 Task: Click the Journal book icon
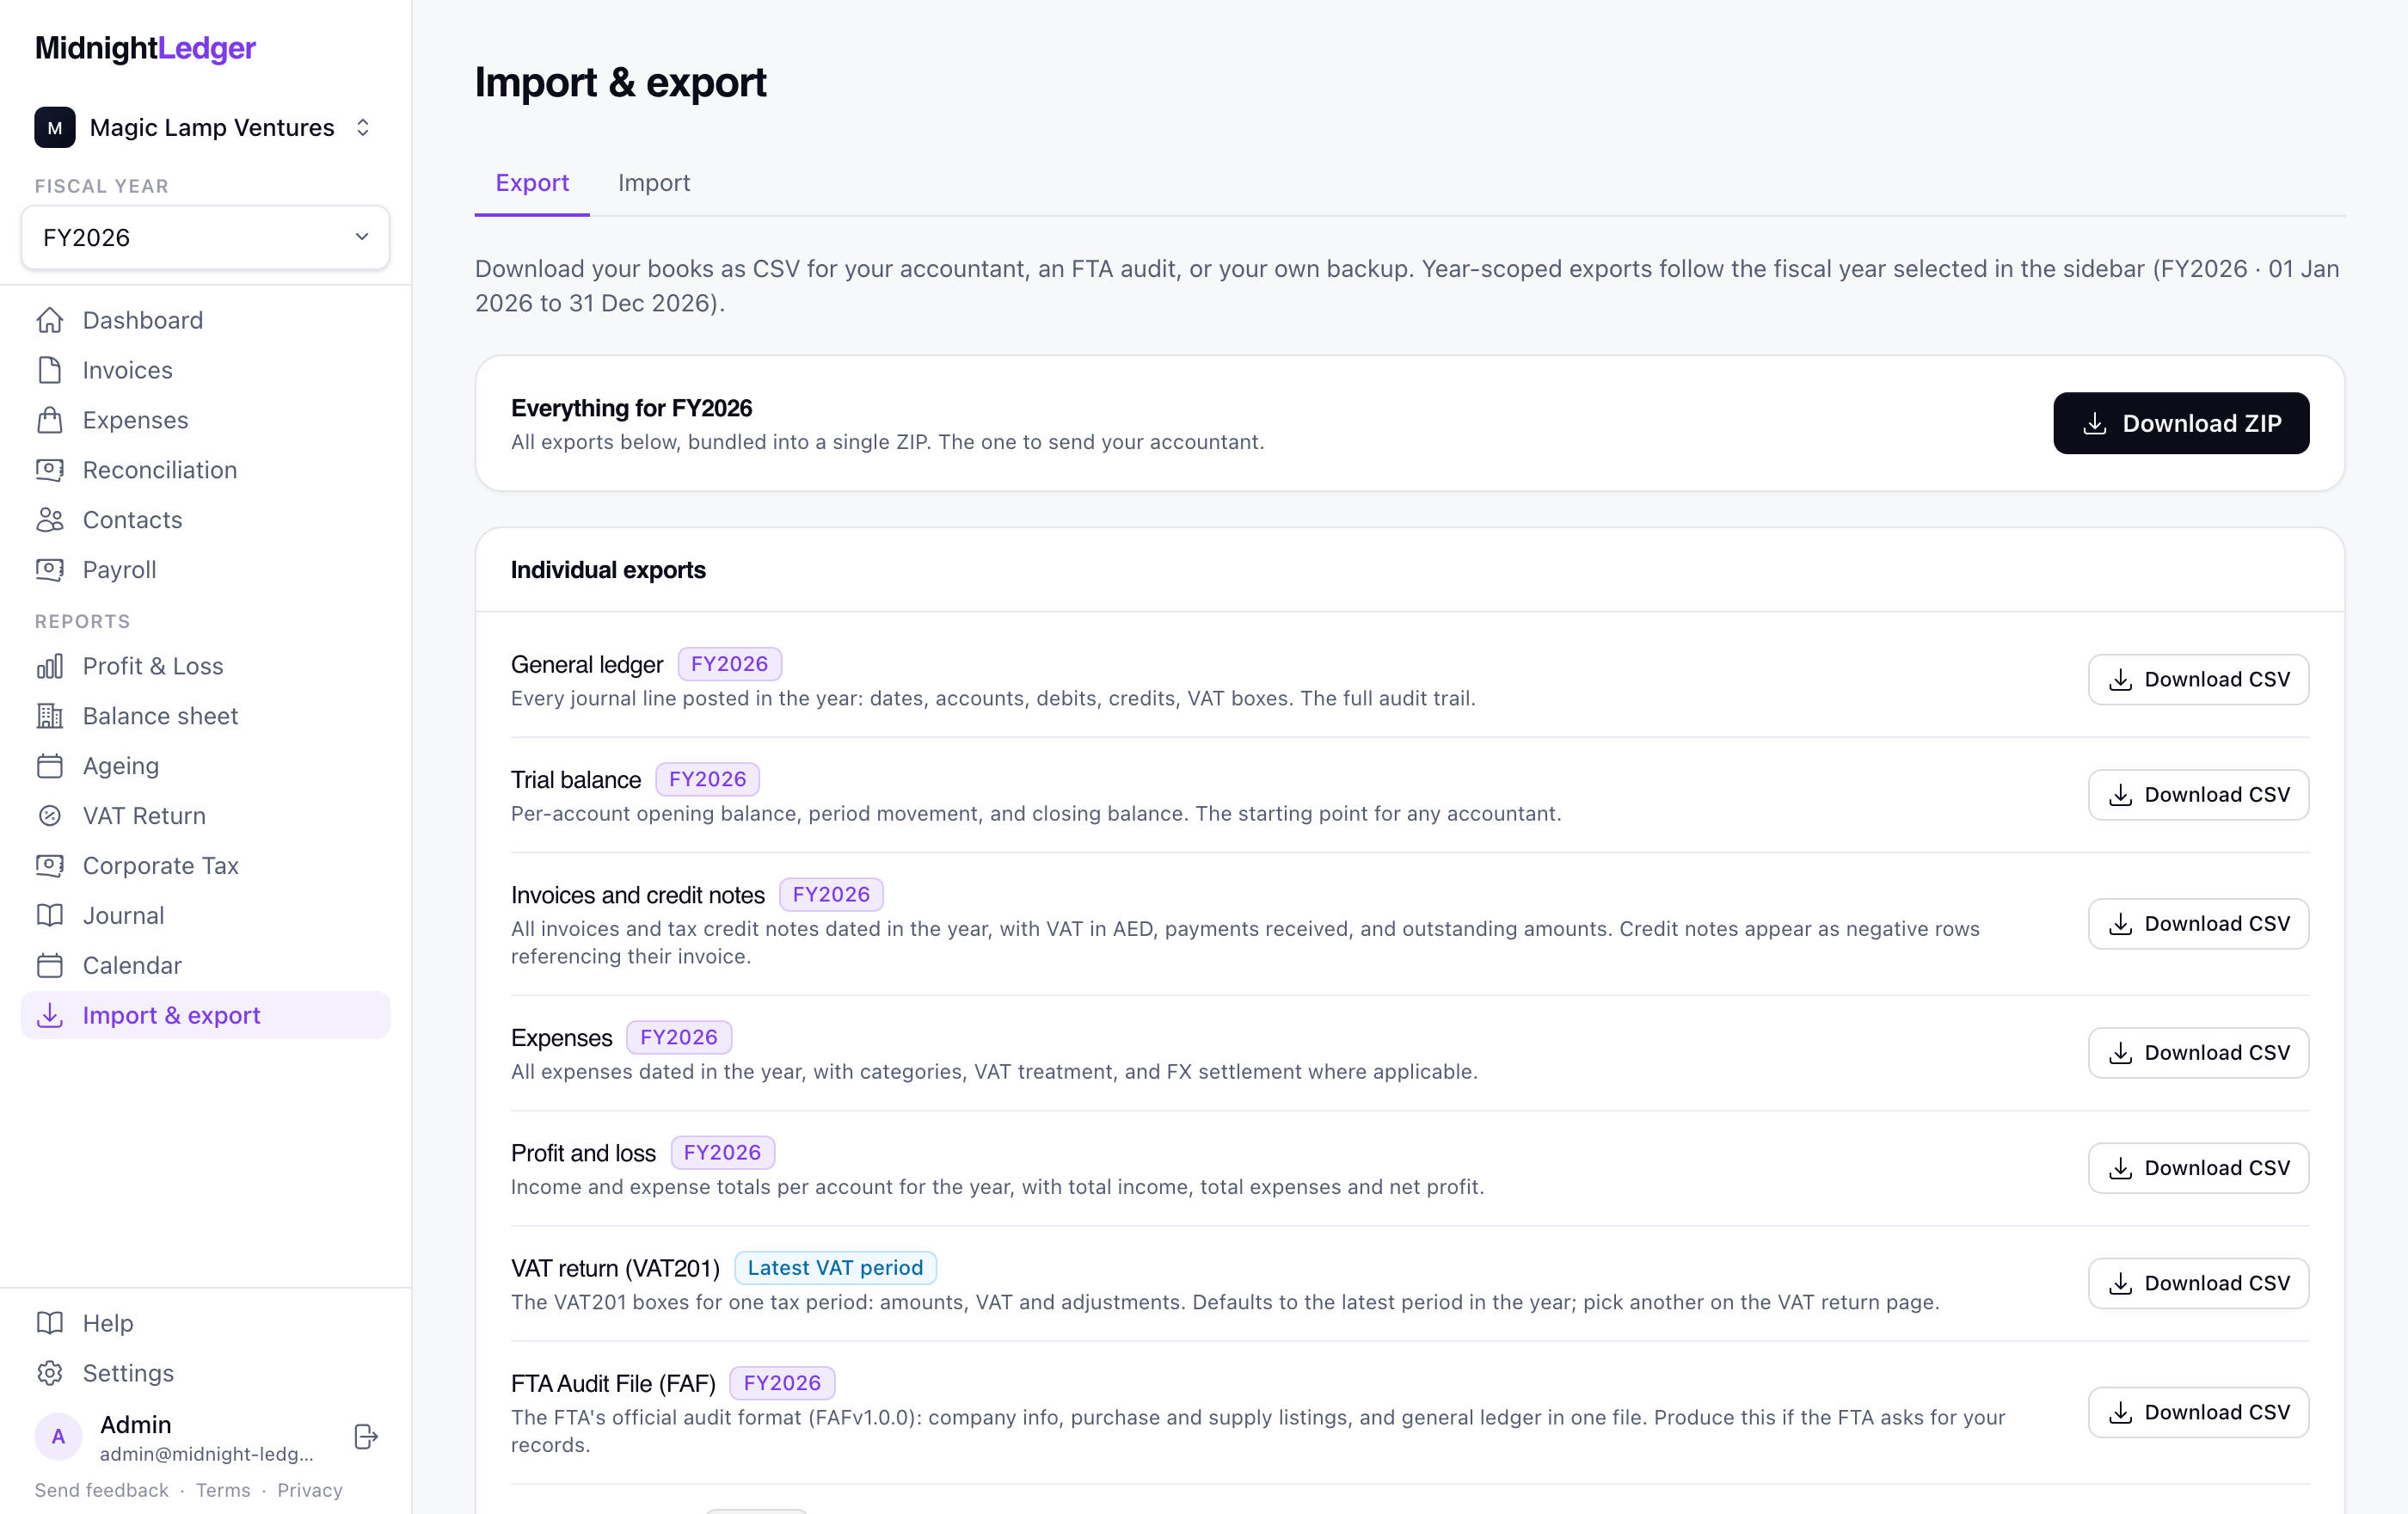click(x=50, y=916)
